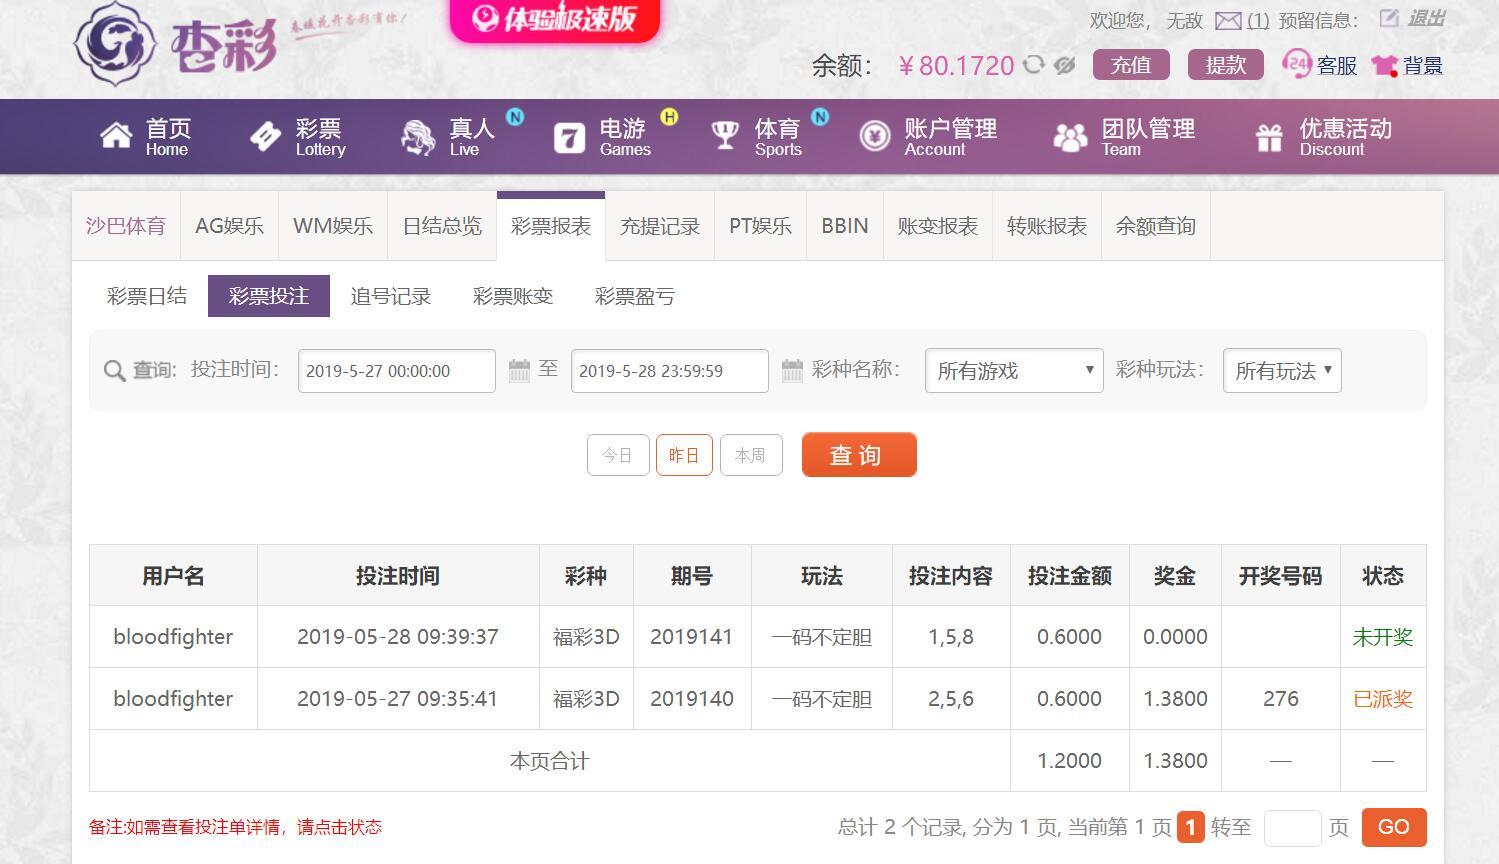Select the 彩票报表 tab

pos(551,226)
